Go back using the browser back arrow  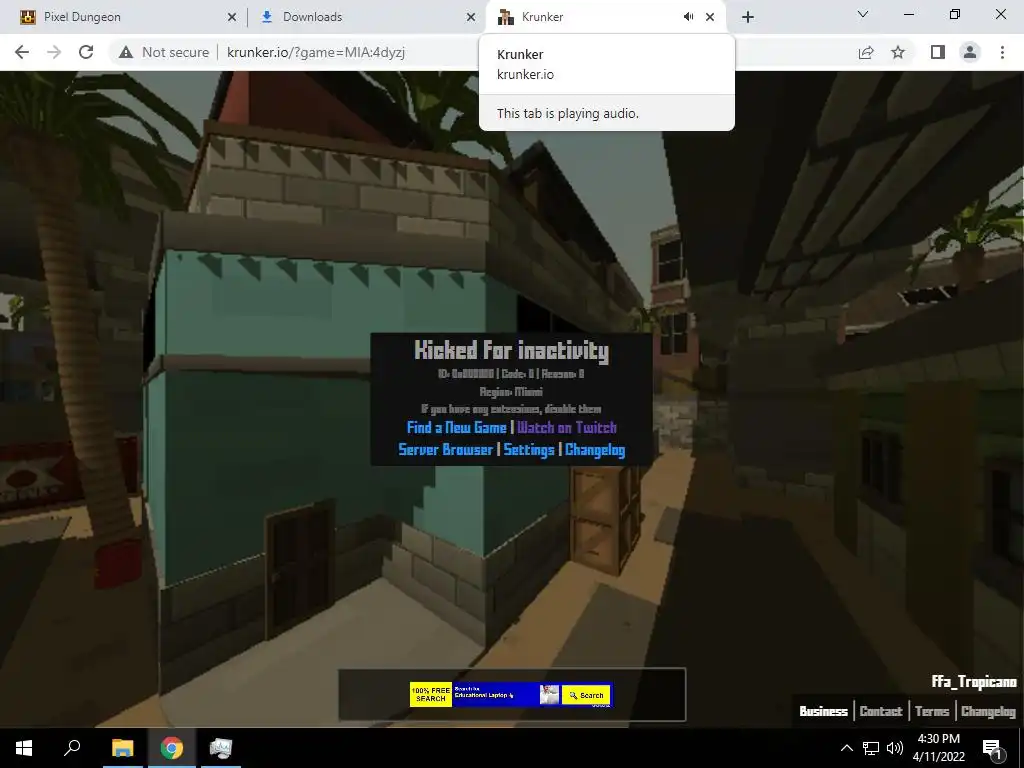[x=22, y=52]
